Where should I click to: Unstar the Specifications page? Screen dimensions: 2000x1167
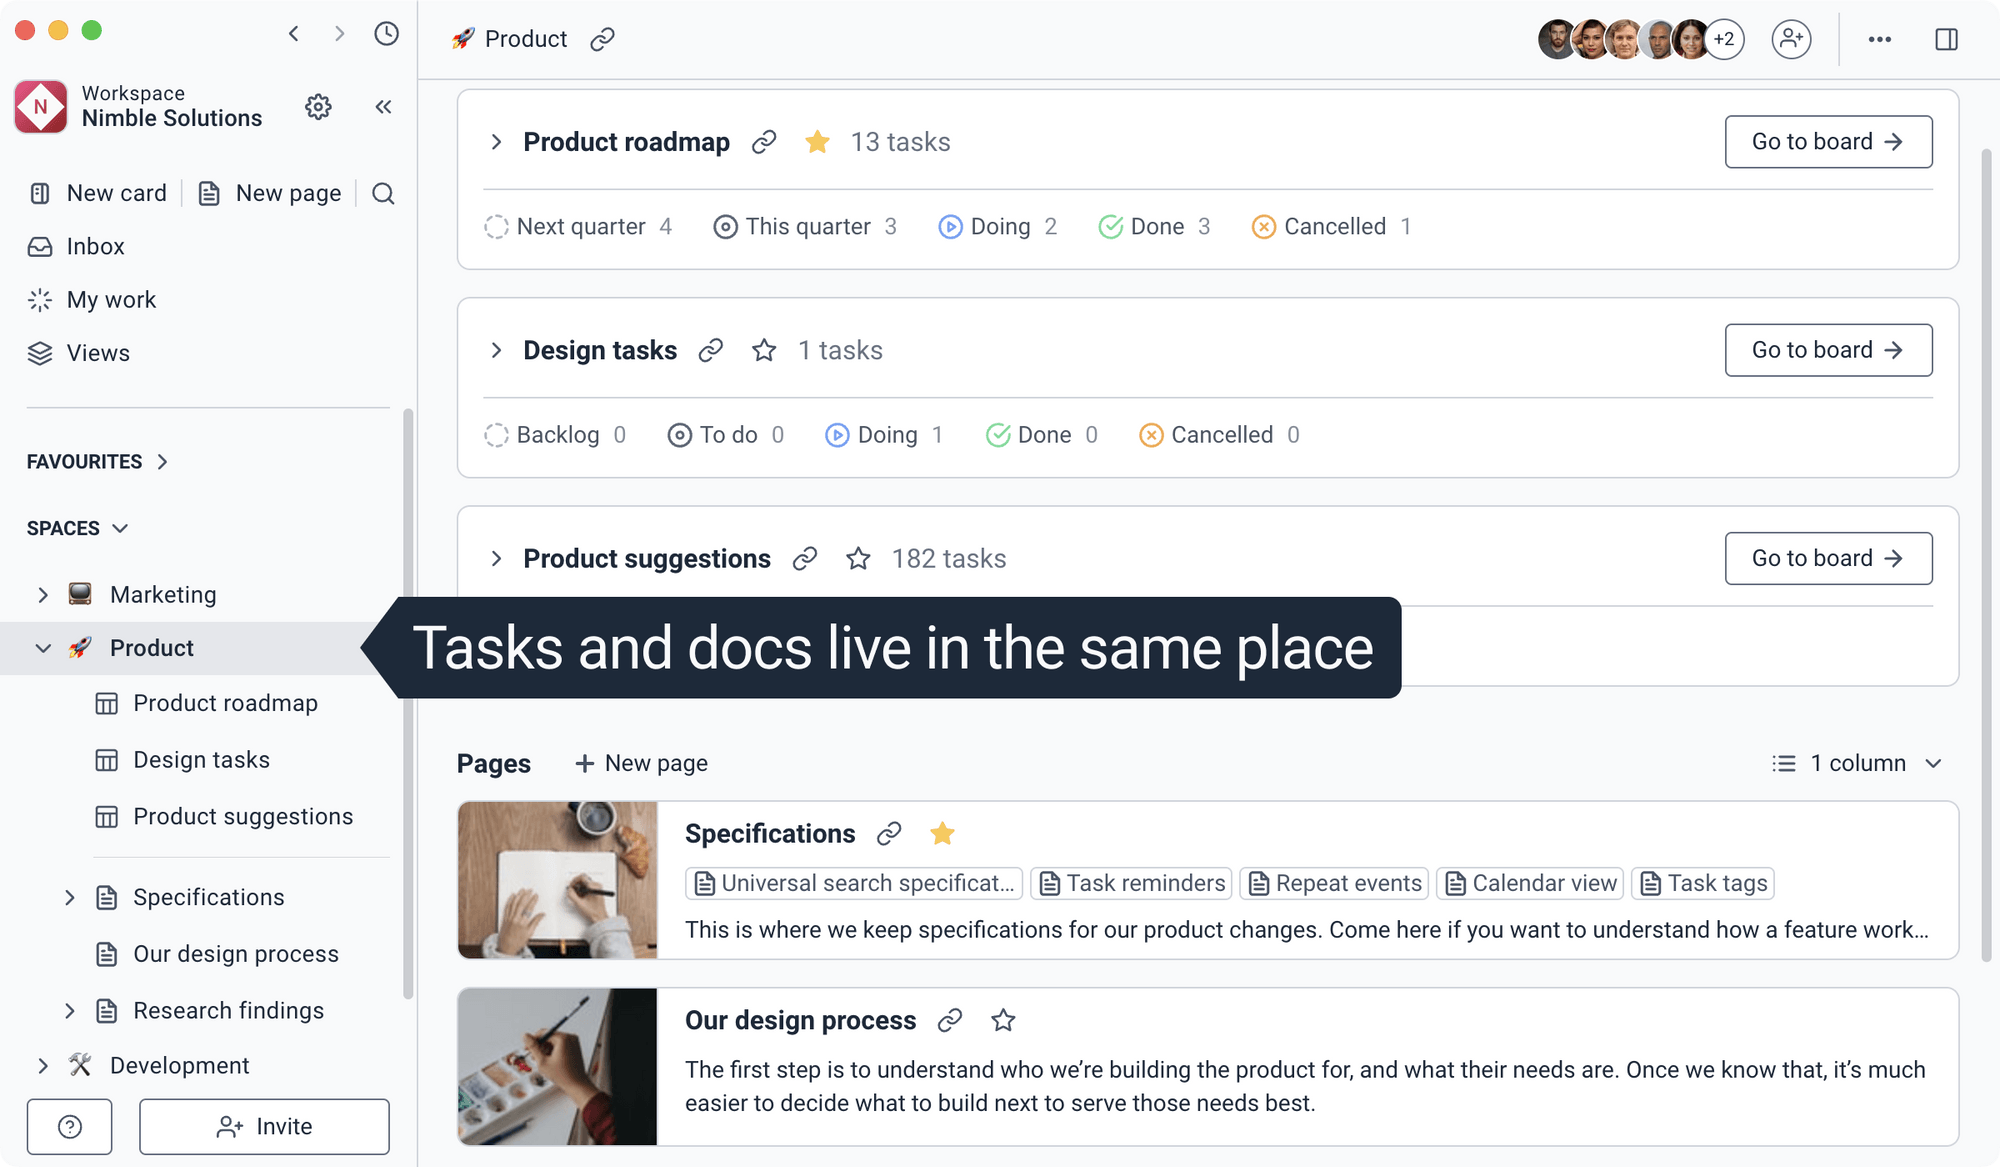942,833
